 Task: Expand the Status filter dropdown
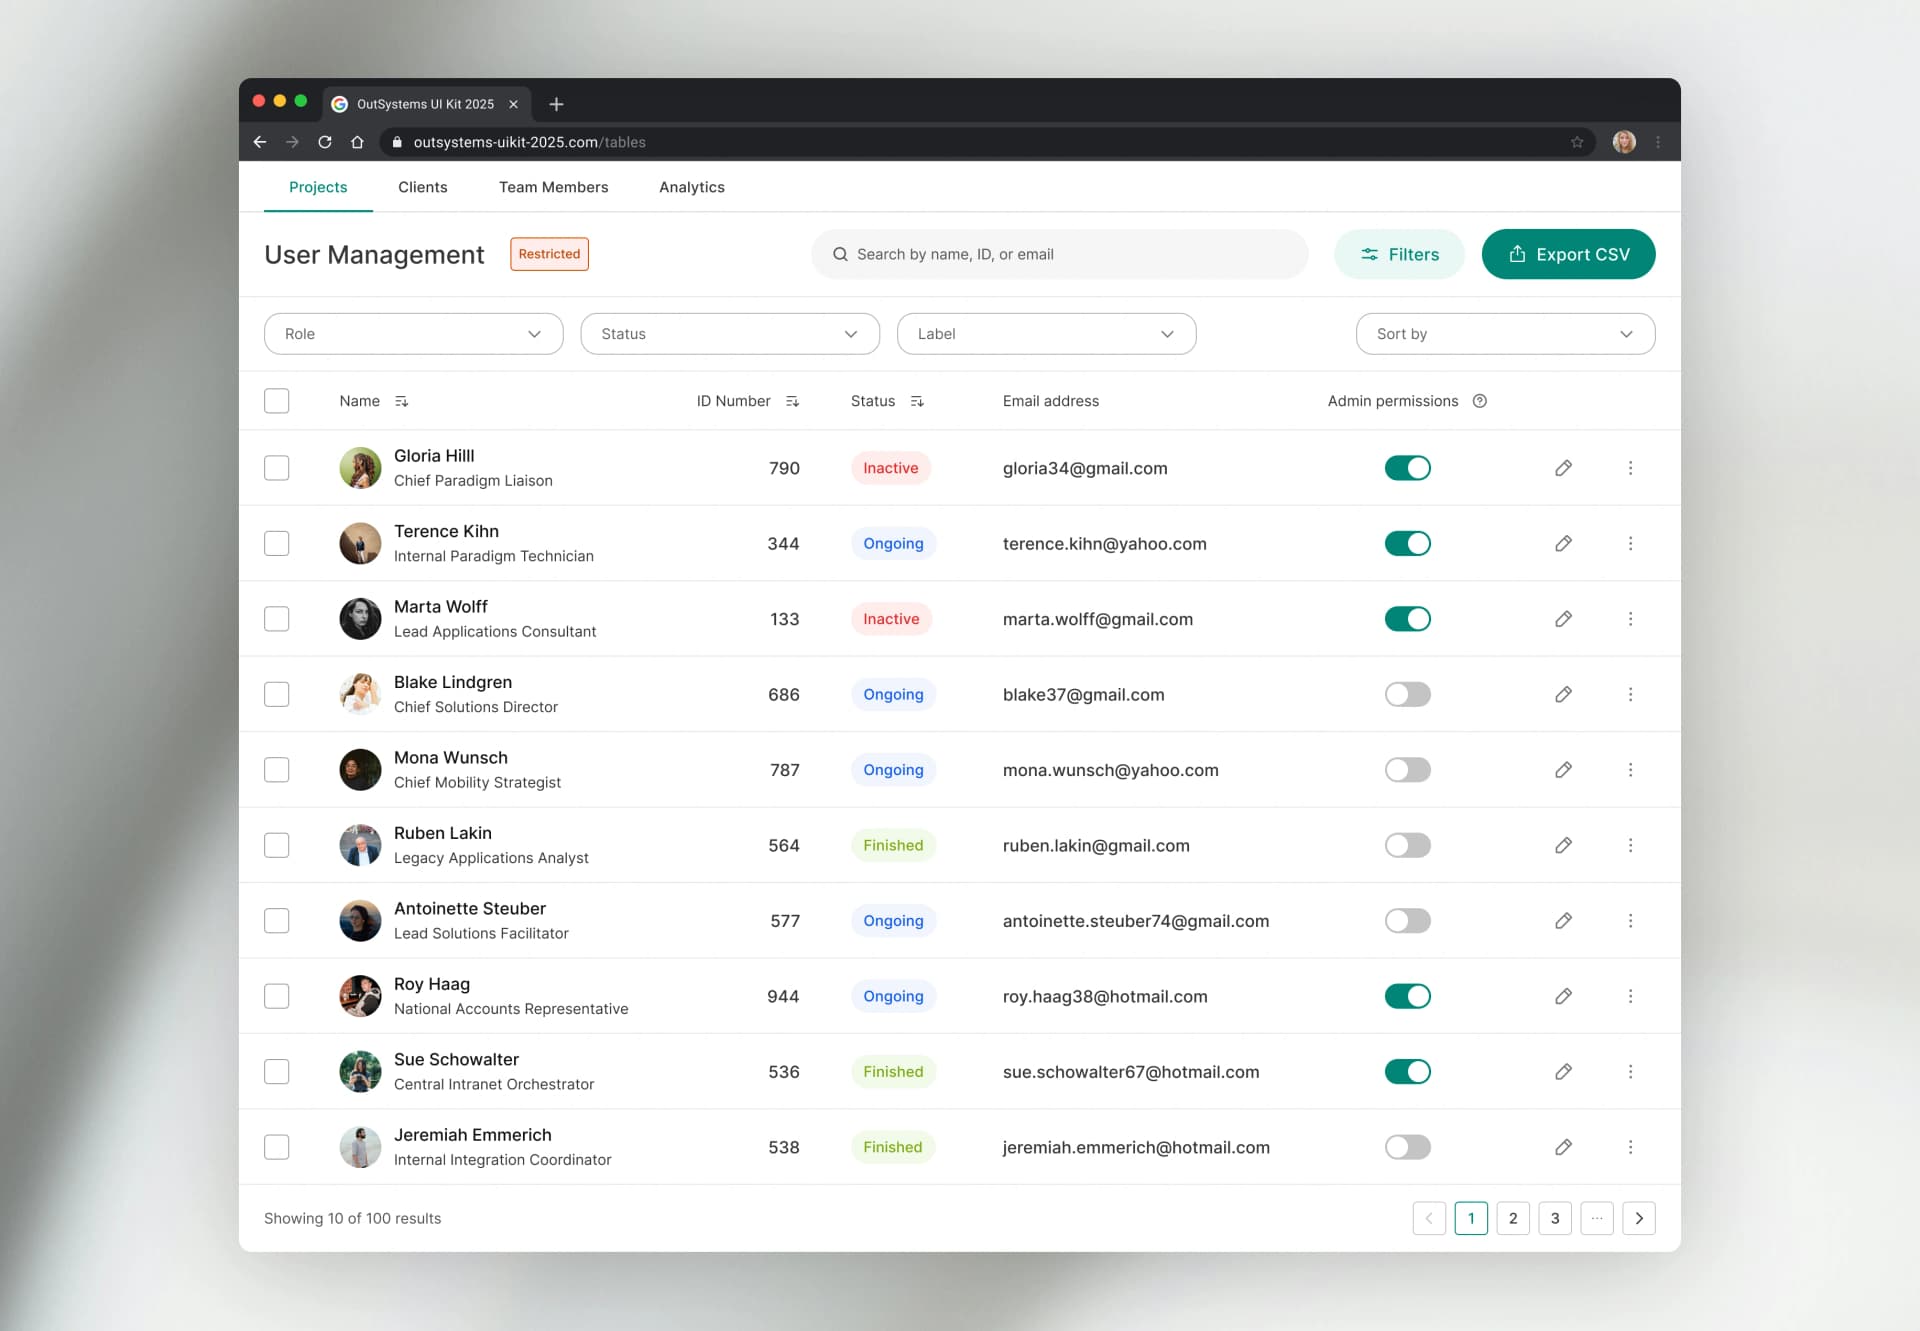(x=730, y=334)
